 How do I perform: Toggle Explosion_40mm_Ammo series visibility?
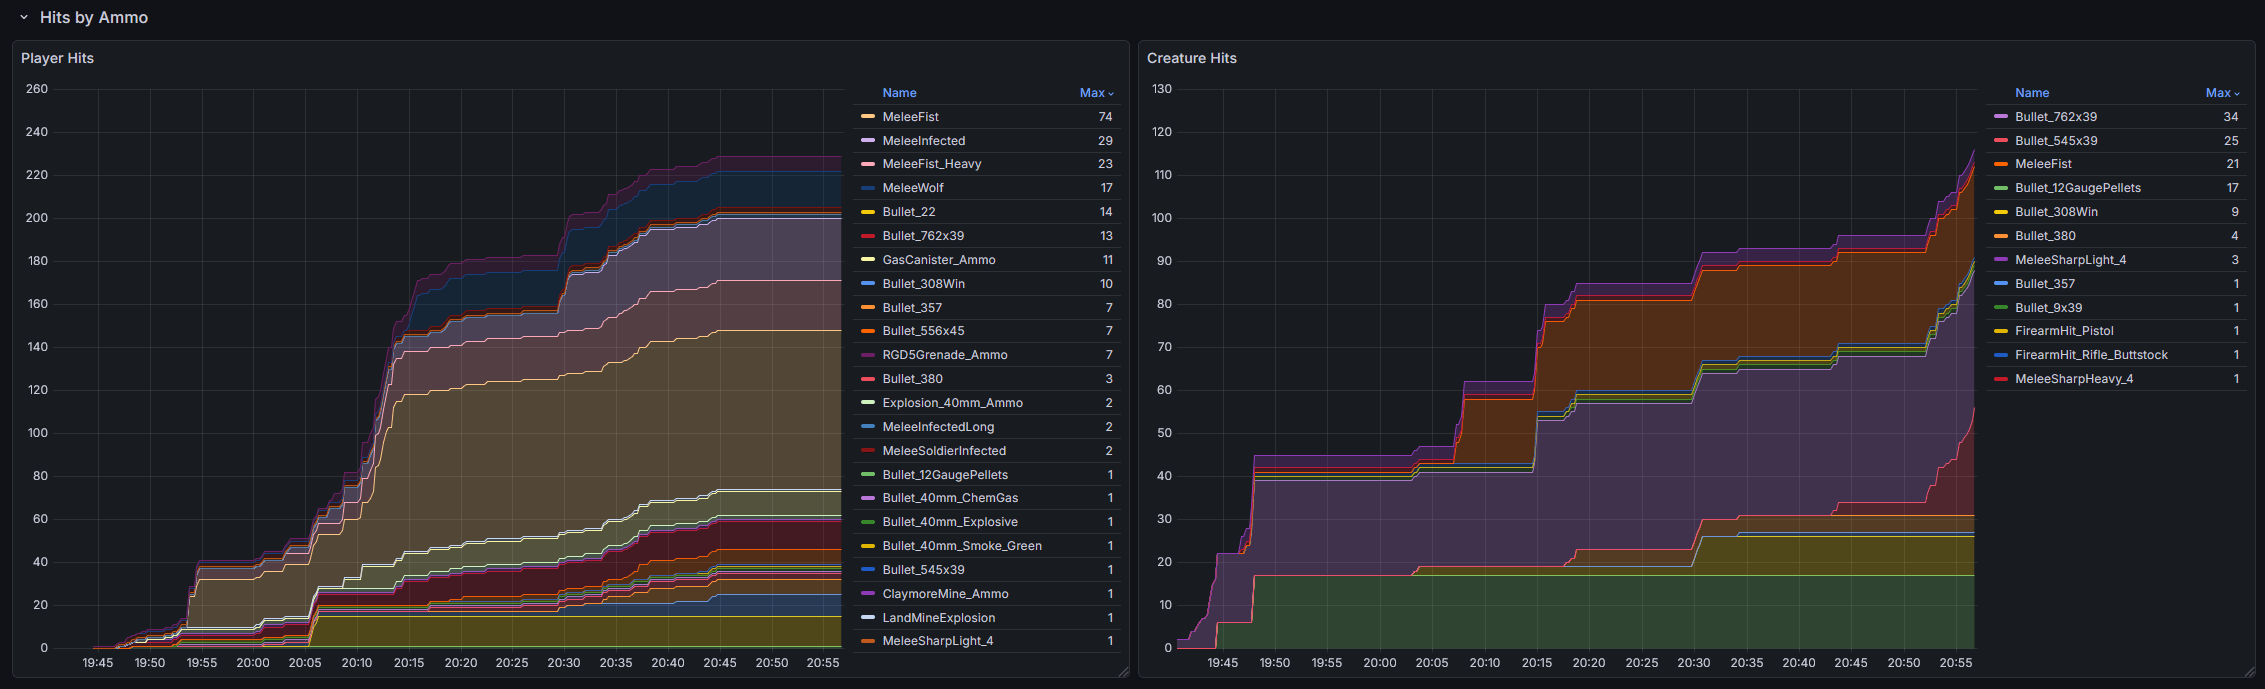tap(952, 403)
